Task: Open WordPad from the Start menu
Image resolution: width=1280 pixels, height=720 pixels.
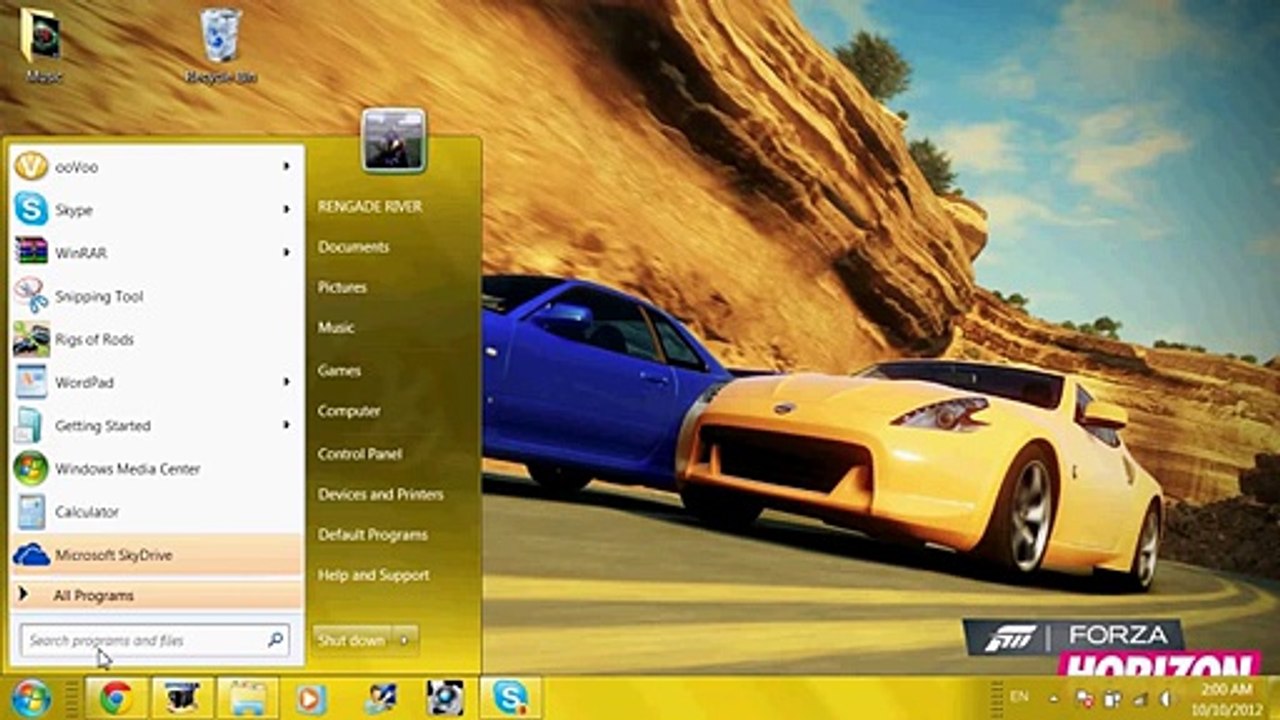Action: [x=156, y=382]
